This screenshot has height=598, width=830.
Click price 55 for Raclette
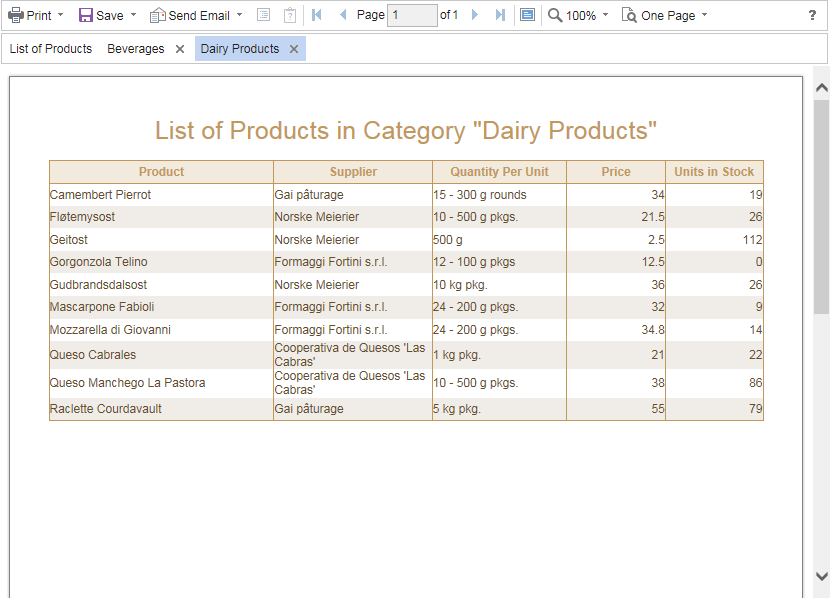click(x=616, y=409)
